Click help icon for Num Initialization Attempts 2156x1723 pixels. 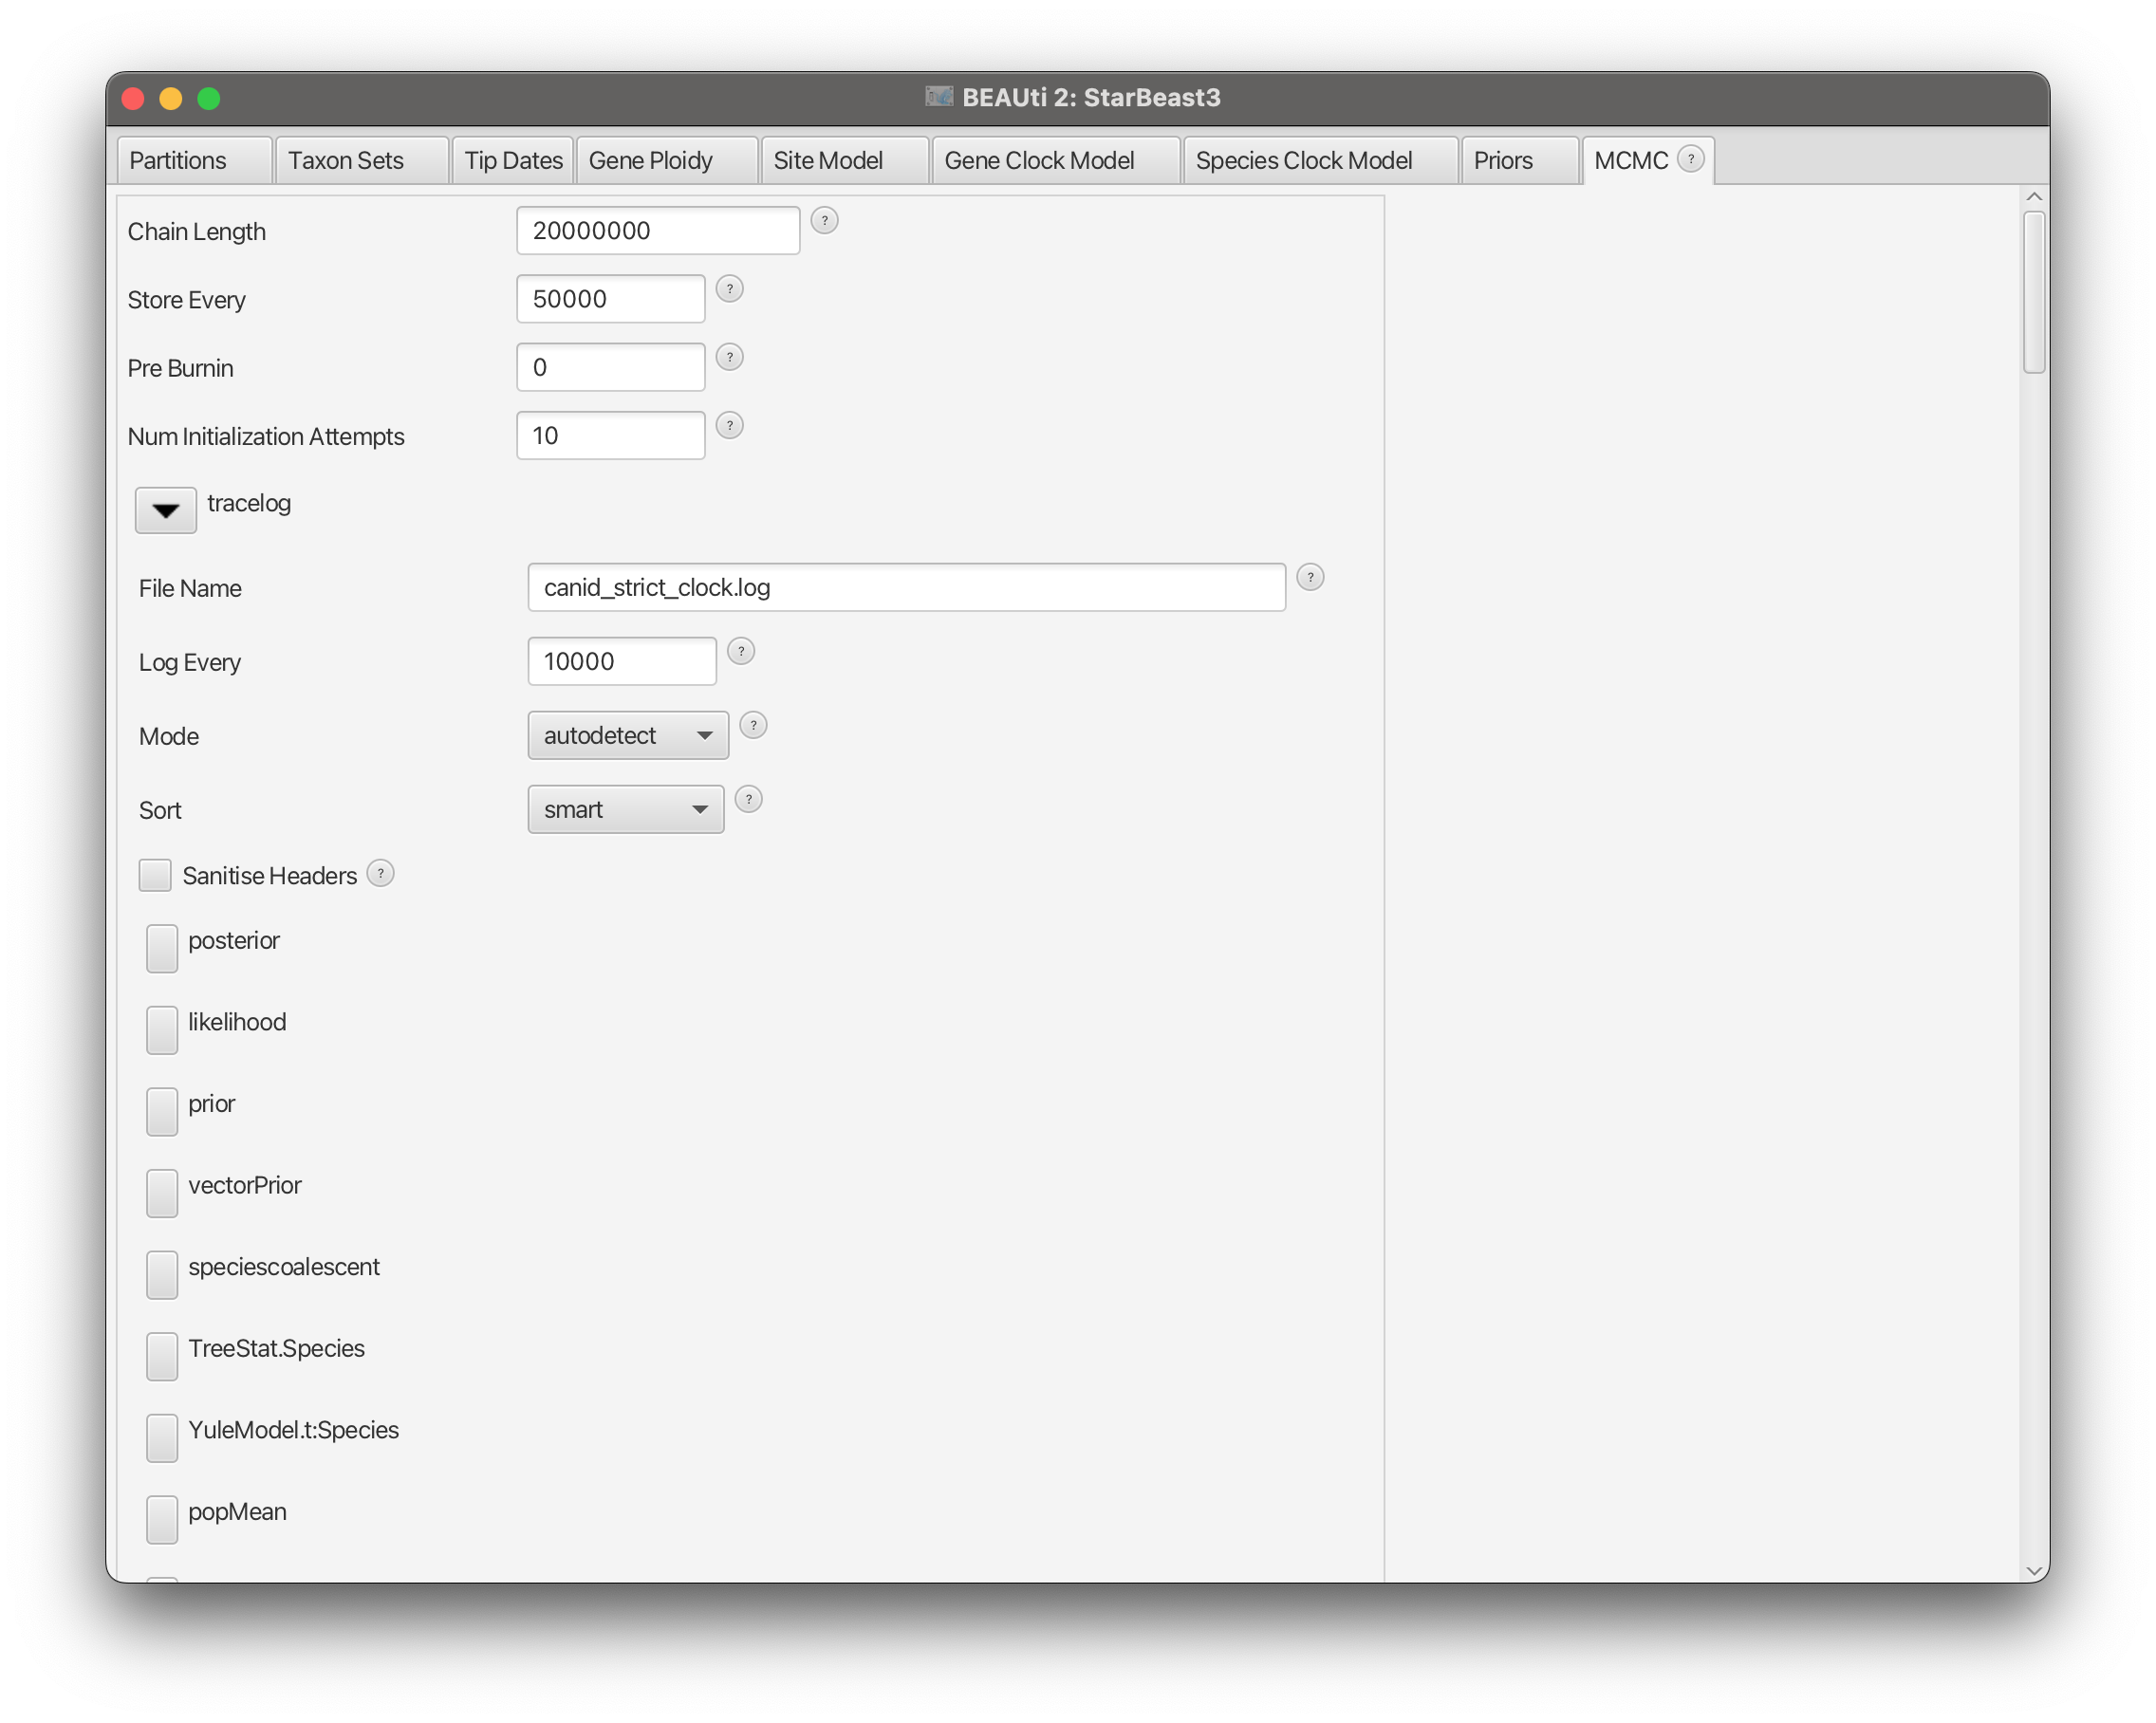click(730, 425)
